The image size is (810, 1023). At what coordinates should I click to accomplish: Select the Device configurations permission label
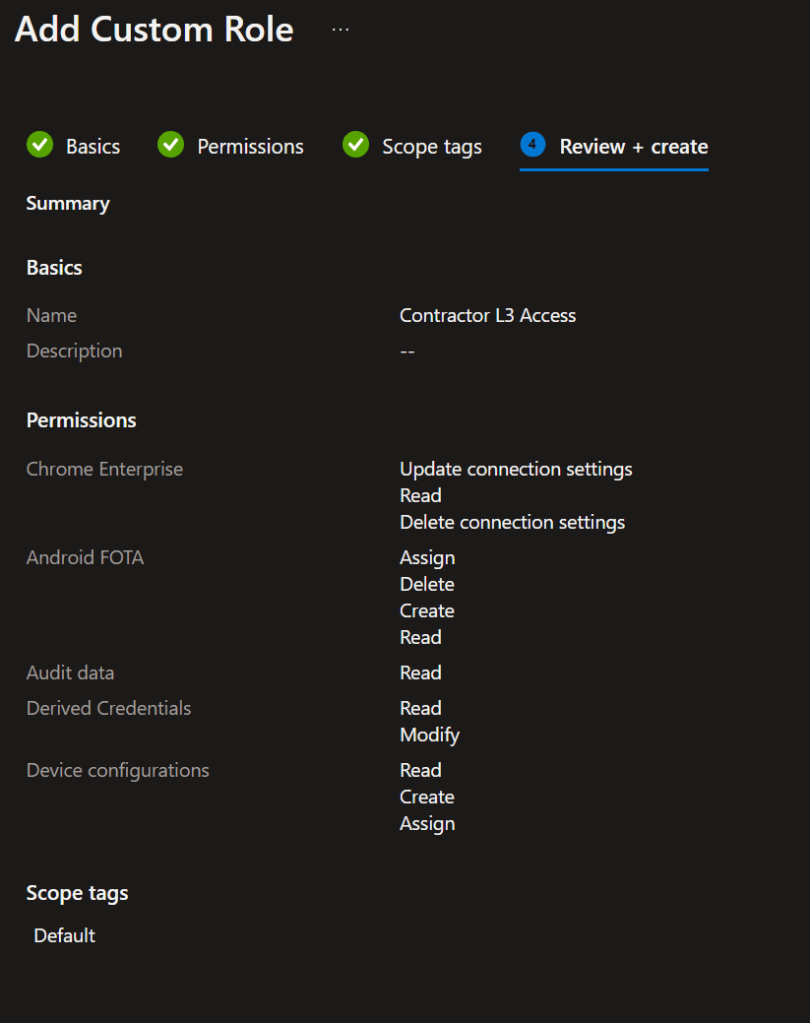tap(117, 770)
